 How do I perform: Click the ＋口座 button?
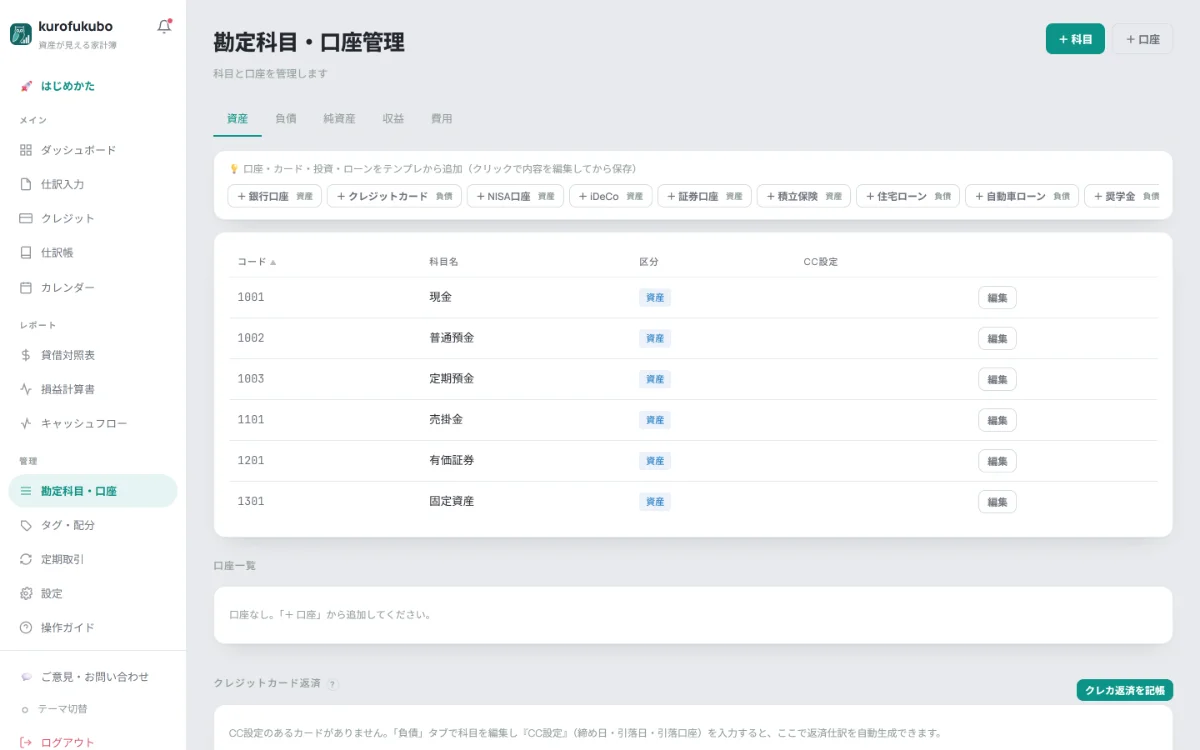[x=1143, y=39]
